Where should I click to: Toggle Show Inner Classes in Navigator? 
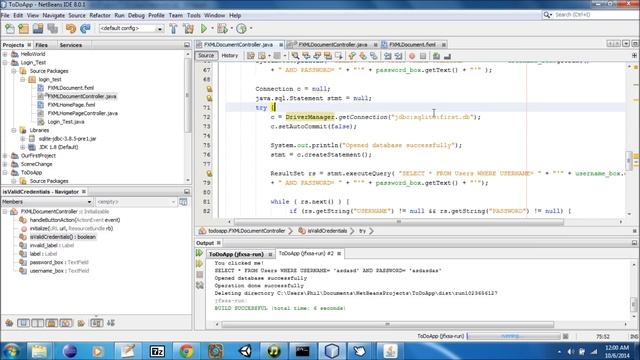(66, 323)
